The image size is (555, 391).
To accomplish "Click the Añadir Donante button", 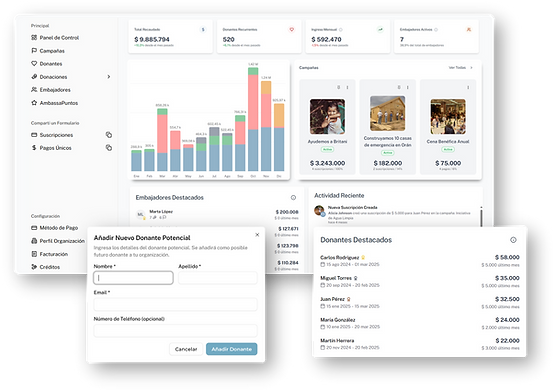I will 231,349.
